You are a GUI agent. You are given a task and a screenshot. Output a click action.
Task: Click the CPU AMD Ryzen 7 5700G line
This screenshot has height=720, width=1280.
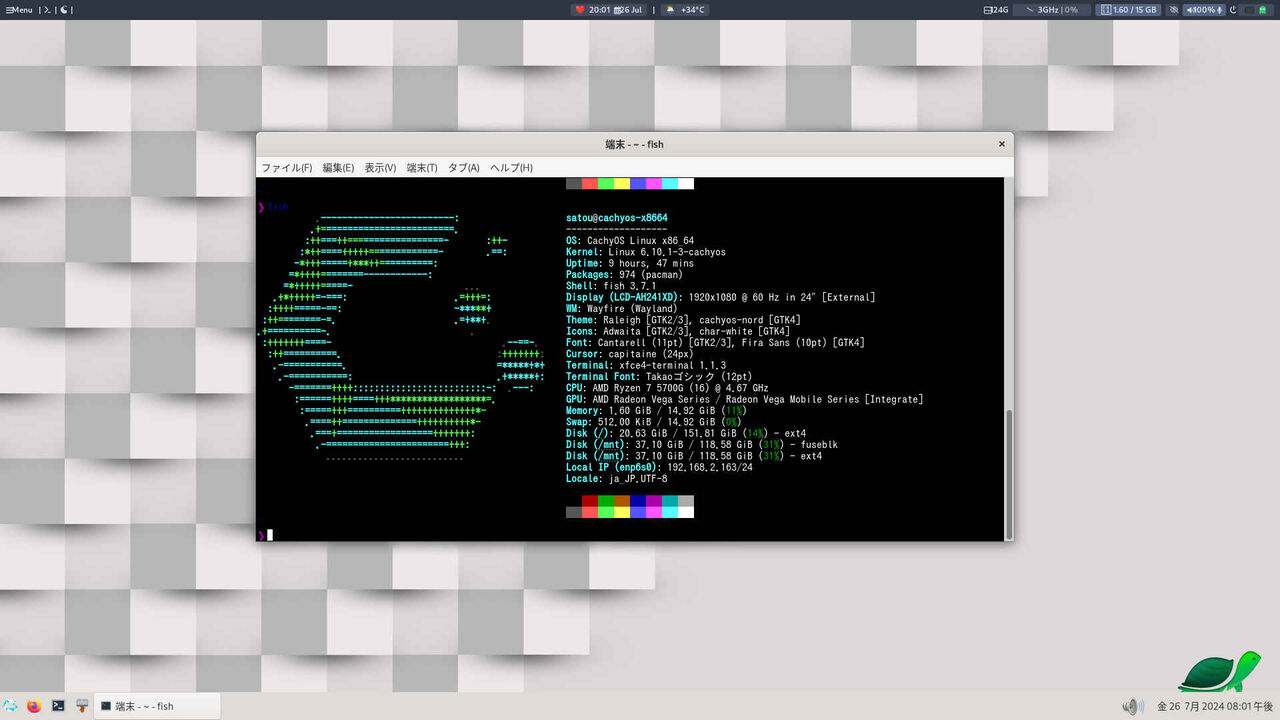pyautogui.click(x=667, y=388)
